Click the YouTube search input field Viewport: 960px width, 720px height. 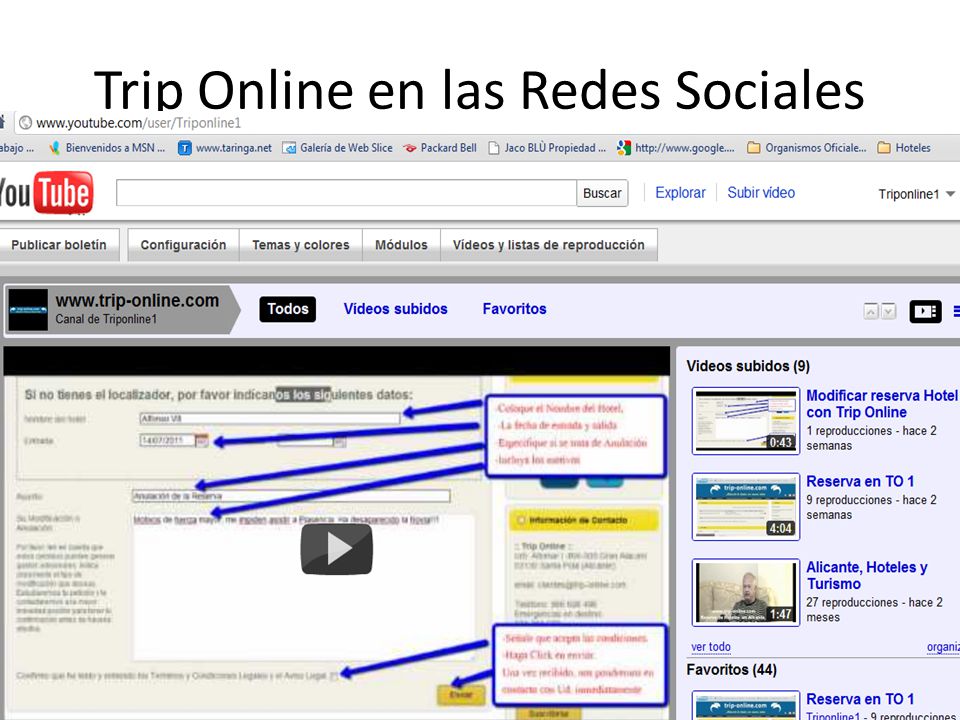[347, 193]
